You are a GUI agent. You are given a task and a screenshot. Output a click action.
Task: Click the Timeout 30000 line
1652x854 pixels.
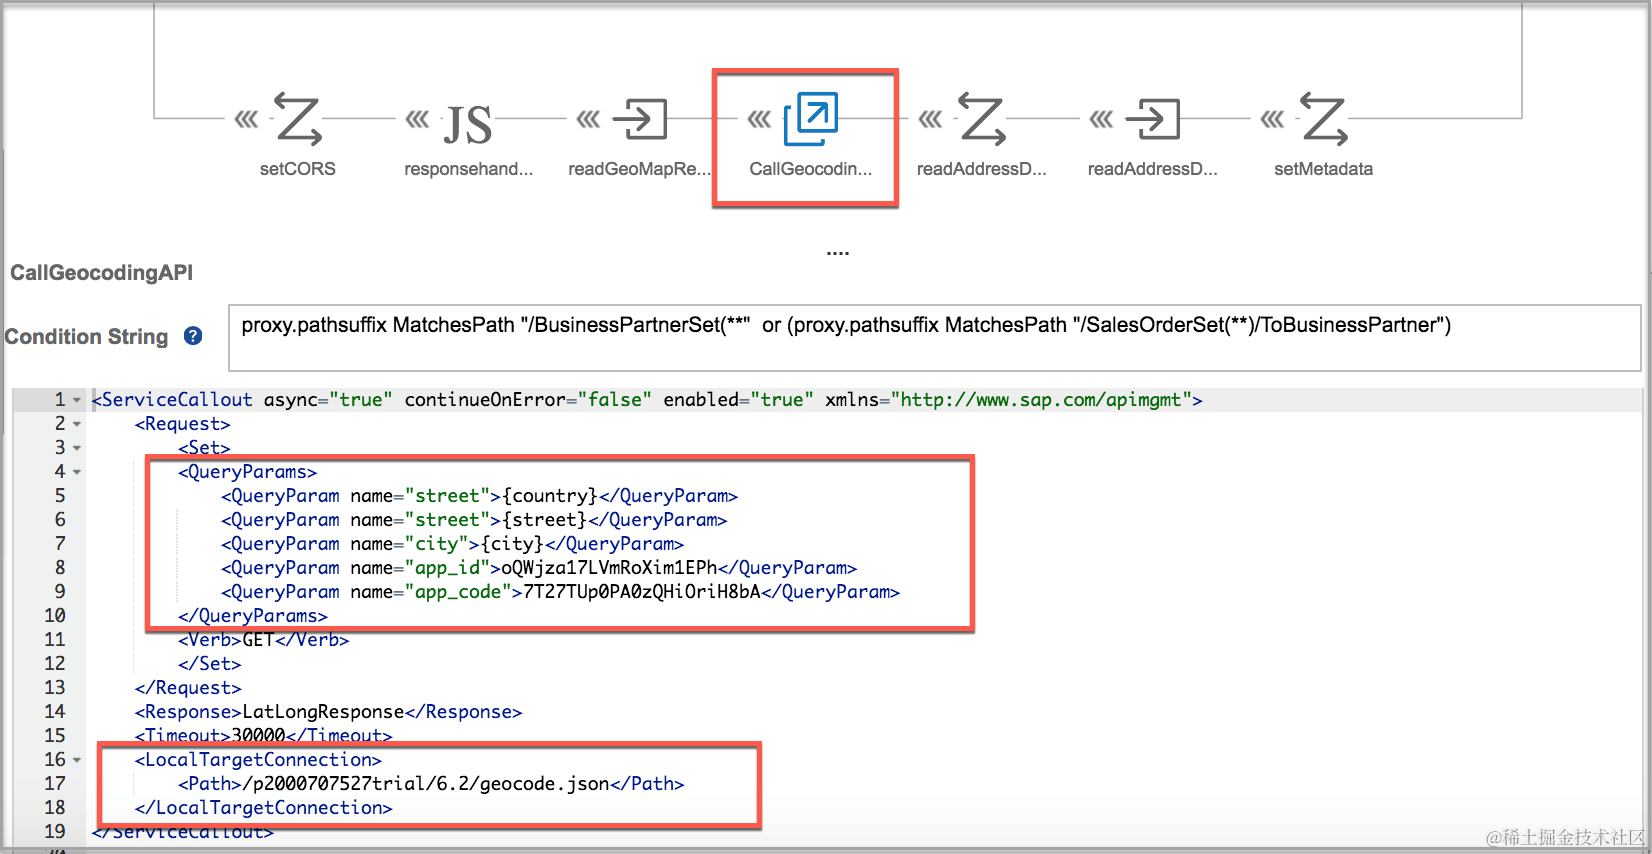point(264,736)
